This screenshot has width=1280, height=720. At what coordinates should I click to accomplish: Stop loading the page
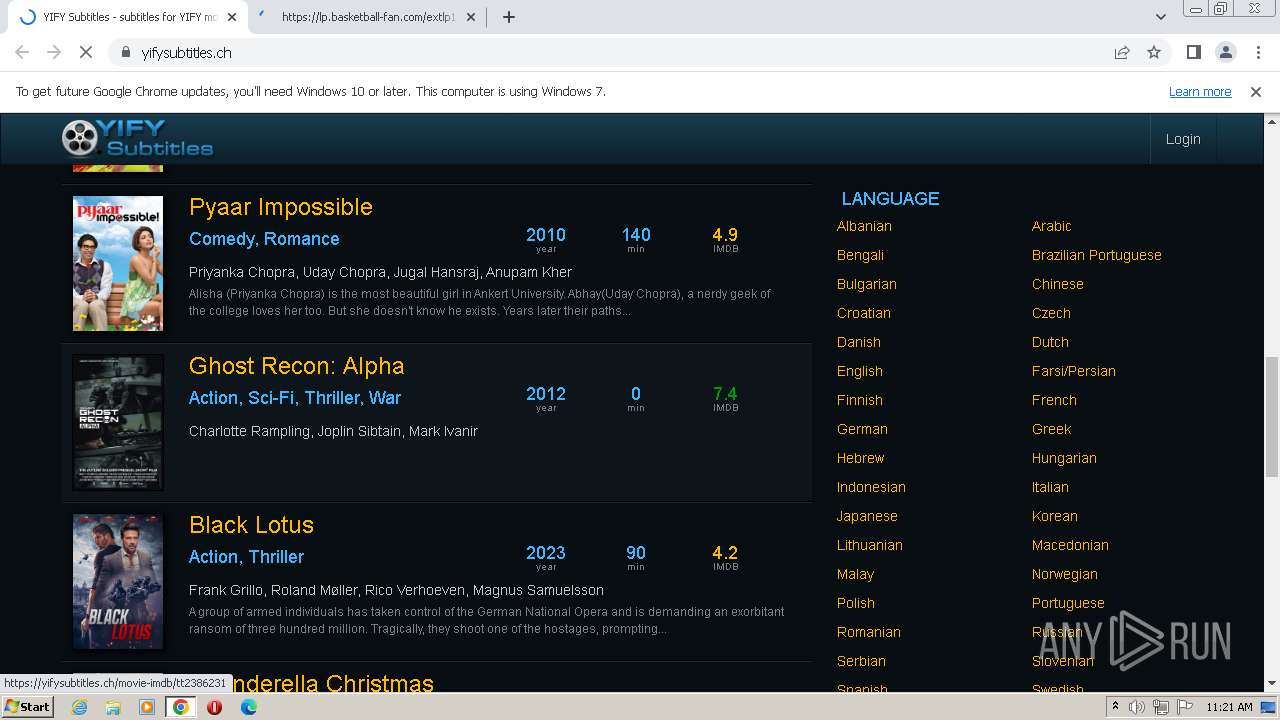[x=86, y=52]
